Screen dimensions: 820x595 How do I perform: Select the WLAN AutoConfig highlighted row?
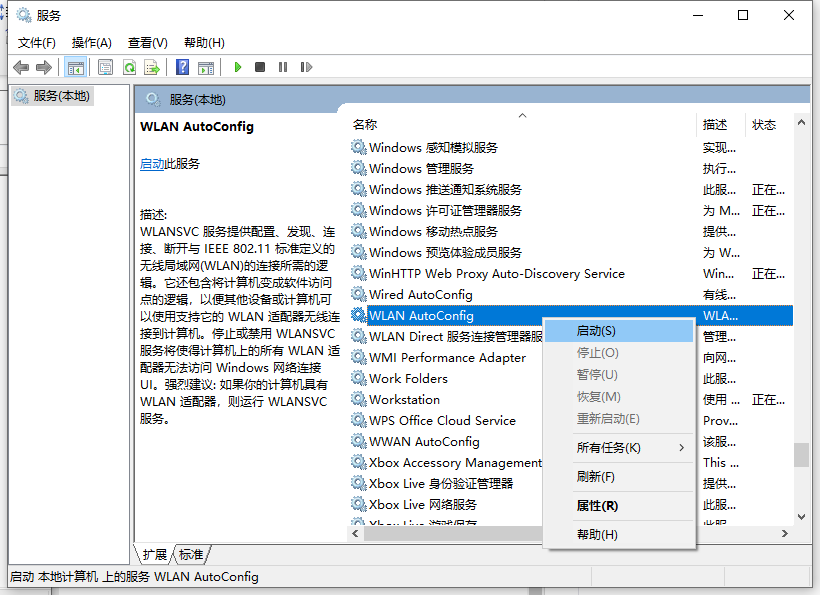(570, 315)
